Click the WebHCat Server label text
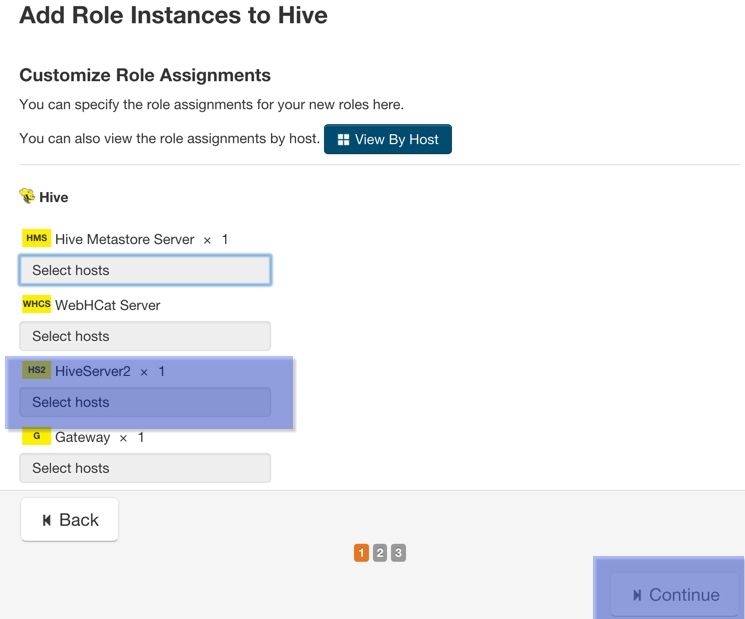This screenshot has width=745, height=619. pos(107,305)
